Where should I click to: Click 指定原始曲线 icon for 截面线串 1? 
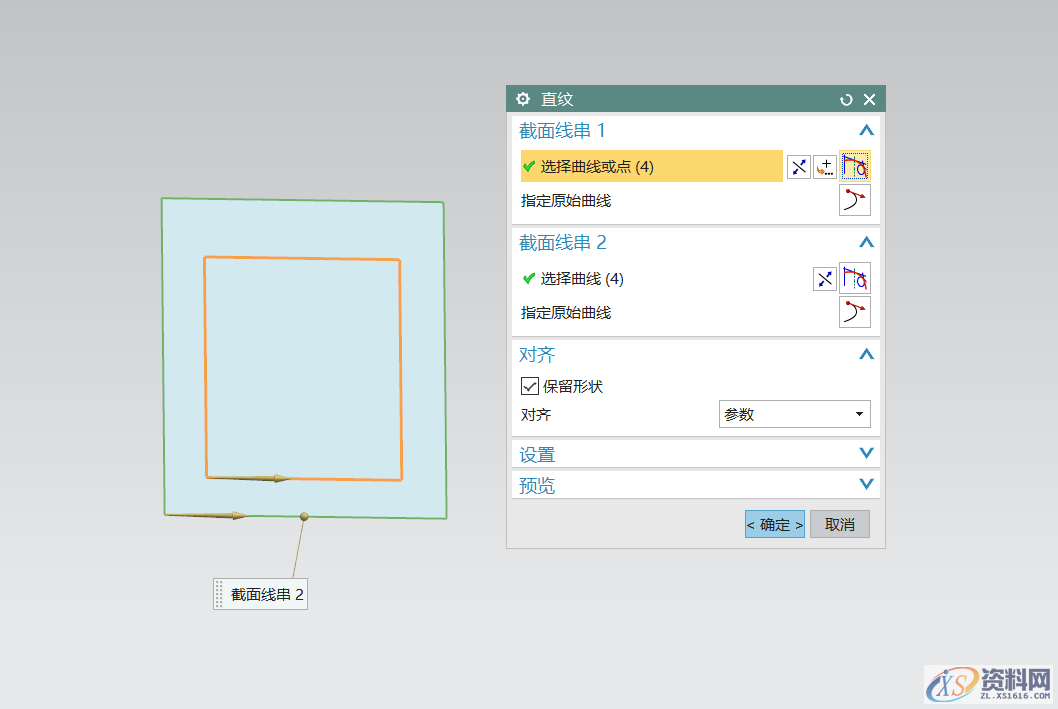855,199
